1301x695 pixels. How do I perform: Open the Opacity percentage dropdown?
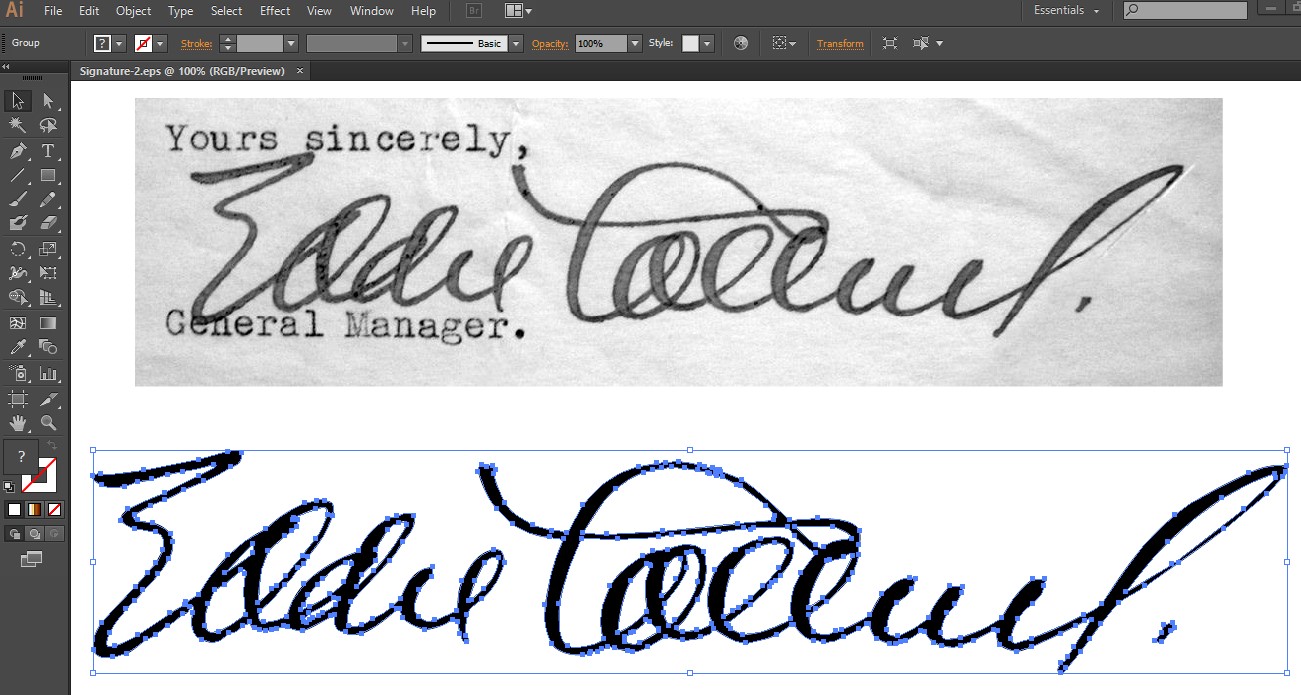click(x=634, y=44)
